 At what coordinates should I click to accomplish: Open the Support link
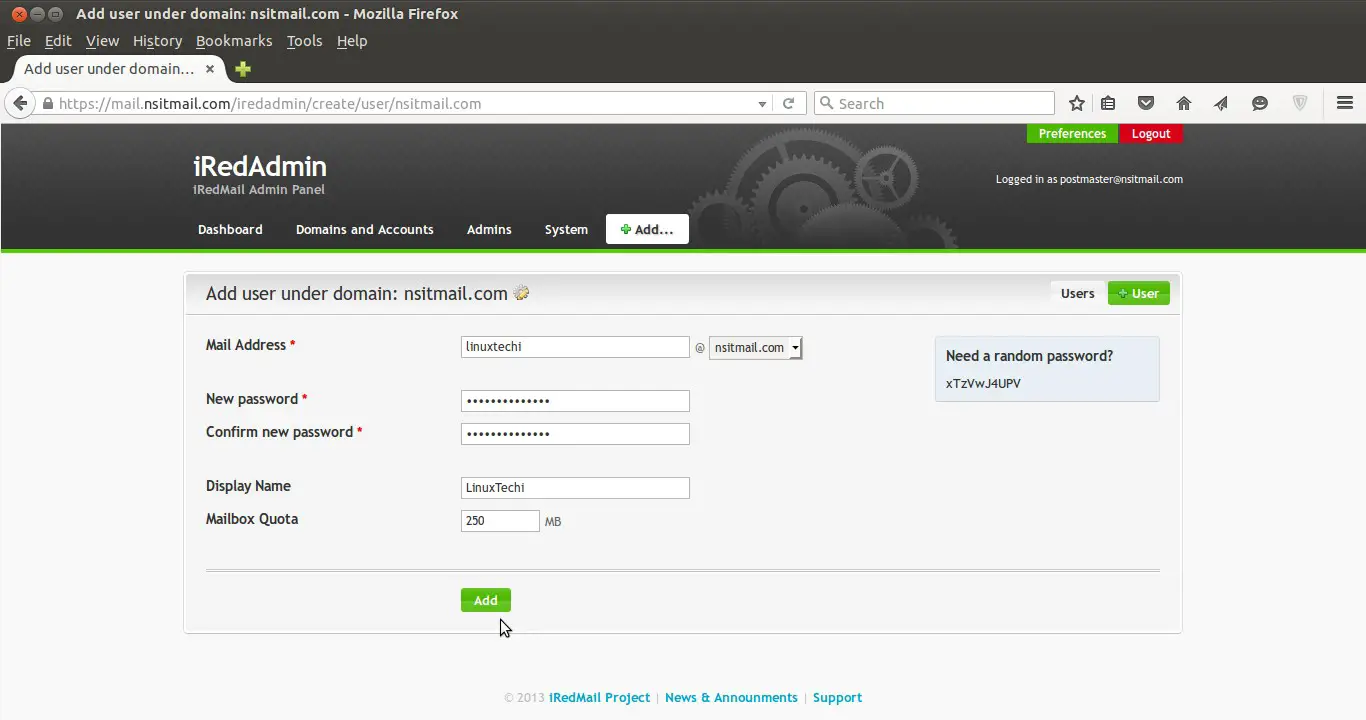click(837, 698)
